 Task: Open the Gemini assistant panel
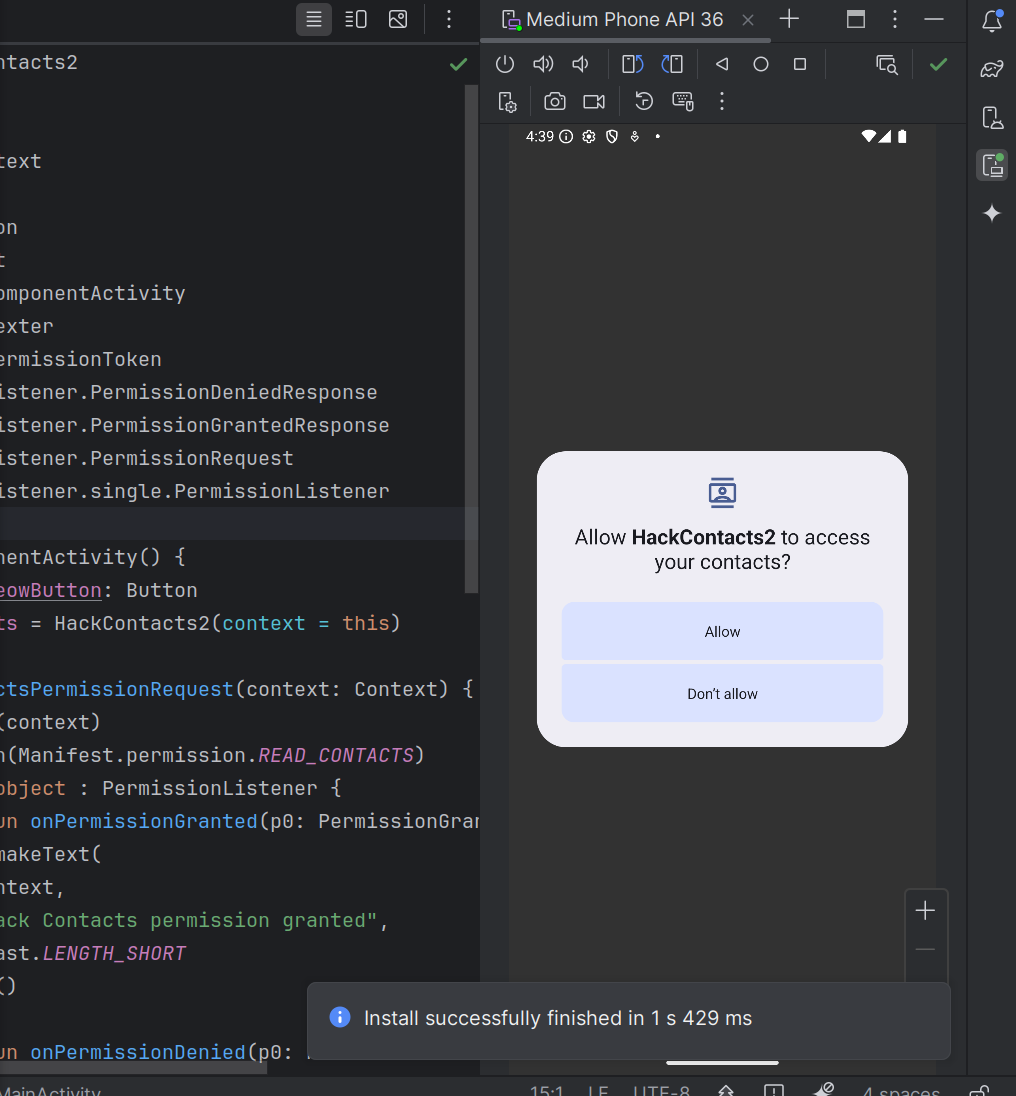992,213
